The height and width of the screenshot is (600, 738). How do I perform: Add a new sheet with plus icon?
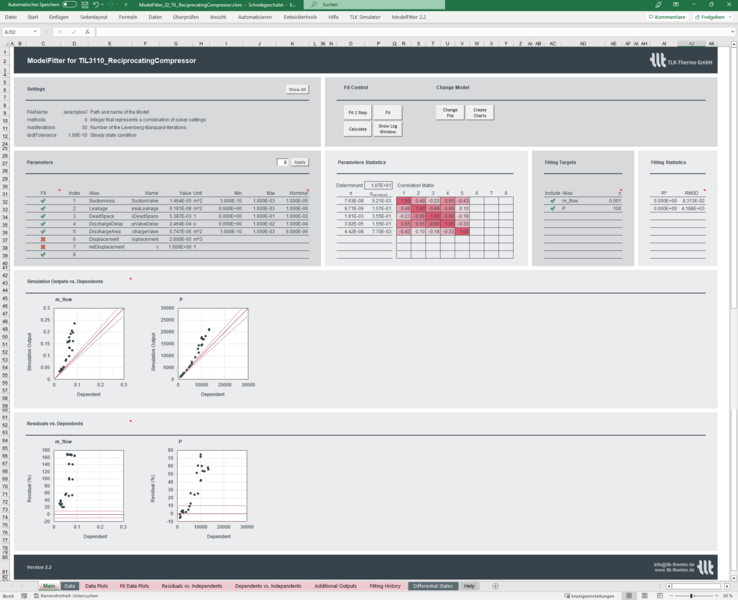click(495, 586)
